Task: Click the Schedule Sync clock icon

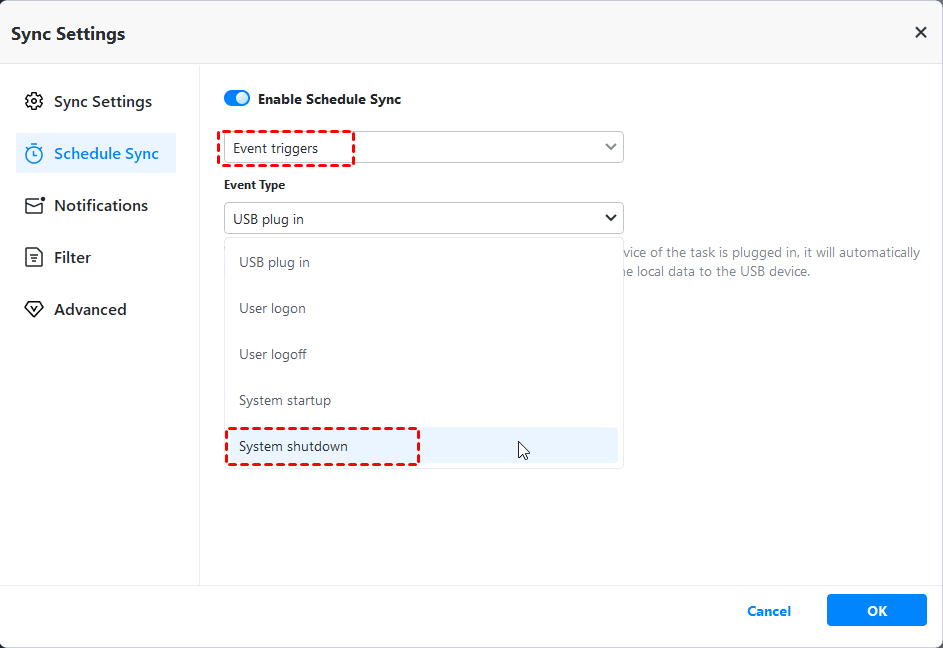Action: point(34,153)
